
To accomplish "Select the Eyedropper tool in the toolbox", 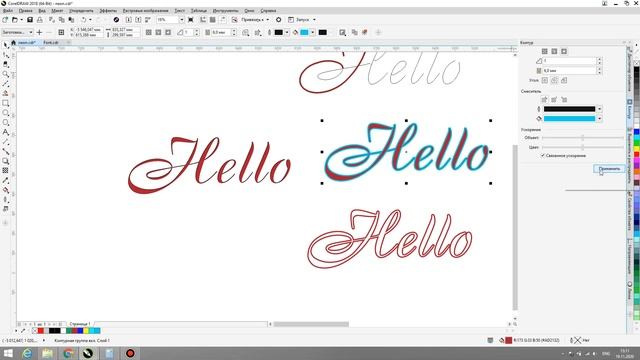I will tap(6, 180).
